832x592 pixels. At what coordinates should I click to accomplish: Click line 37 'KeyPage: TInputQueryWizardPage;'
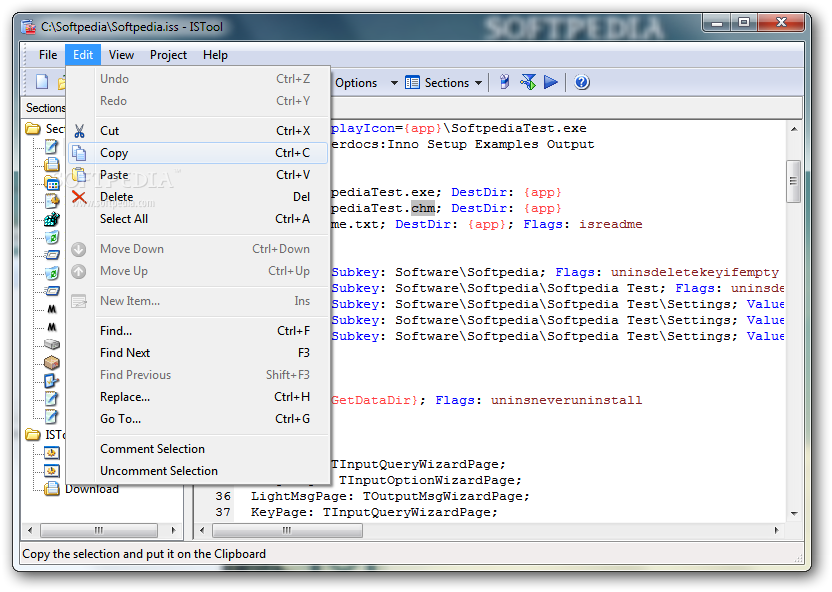374,512
